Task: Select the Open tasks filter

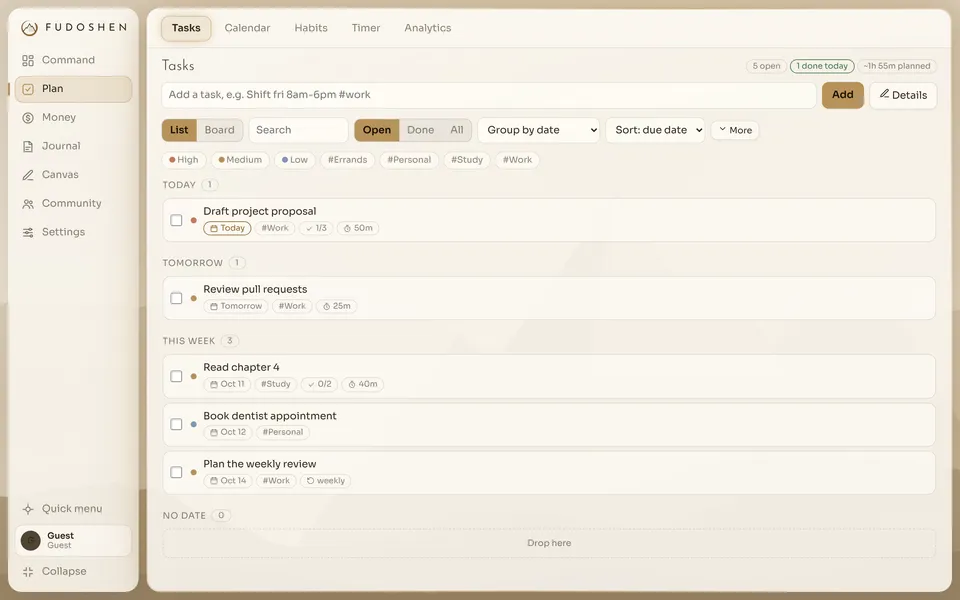Action: point(377,130)
